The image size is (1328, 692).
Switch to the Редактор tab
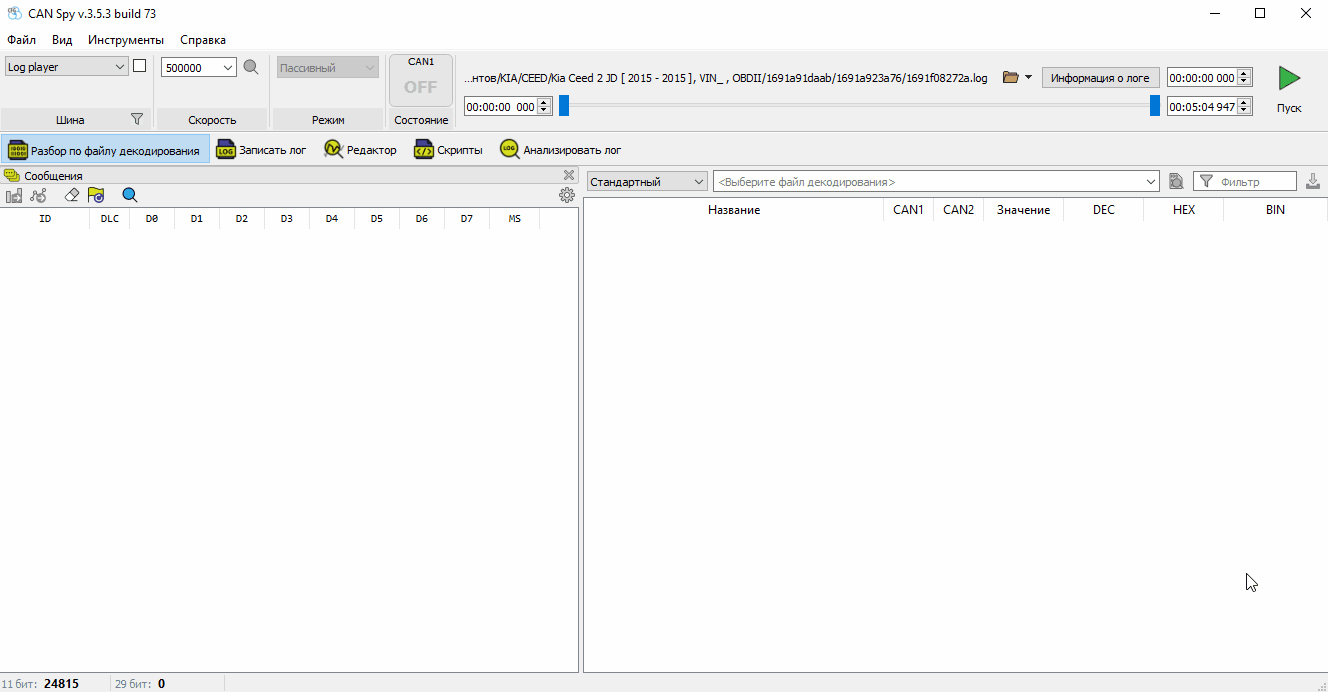click(x=360, y=149)
